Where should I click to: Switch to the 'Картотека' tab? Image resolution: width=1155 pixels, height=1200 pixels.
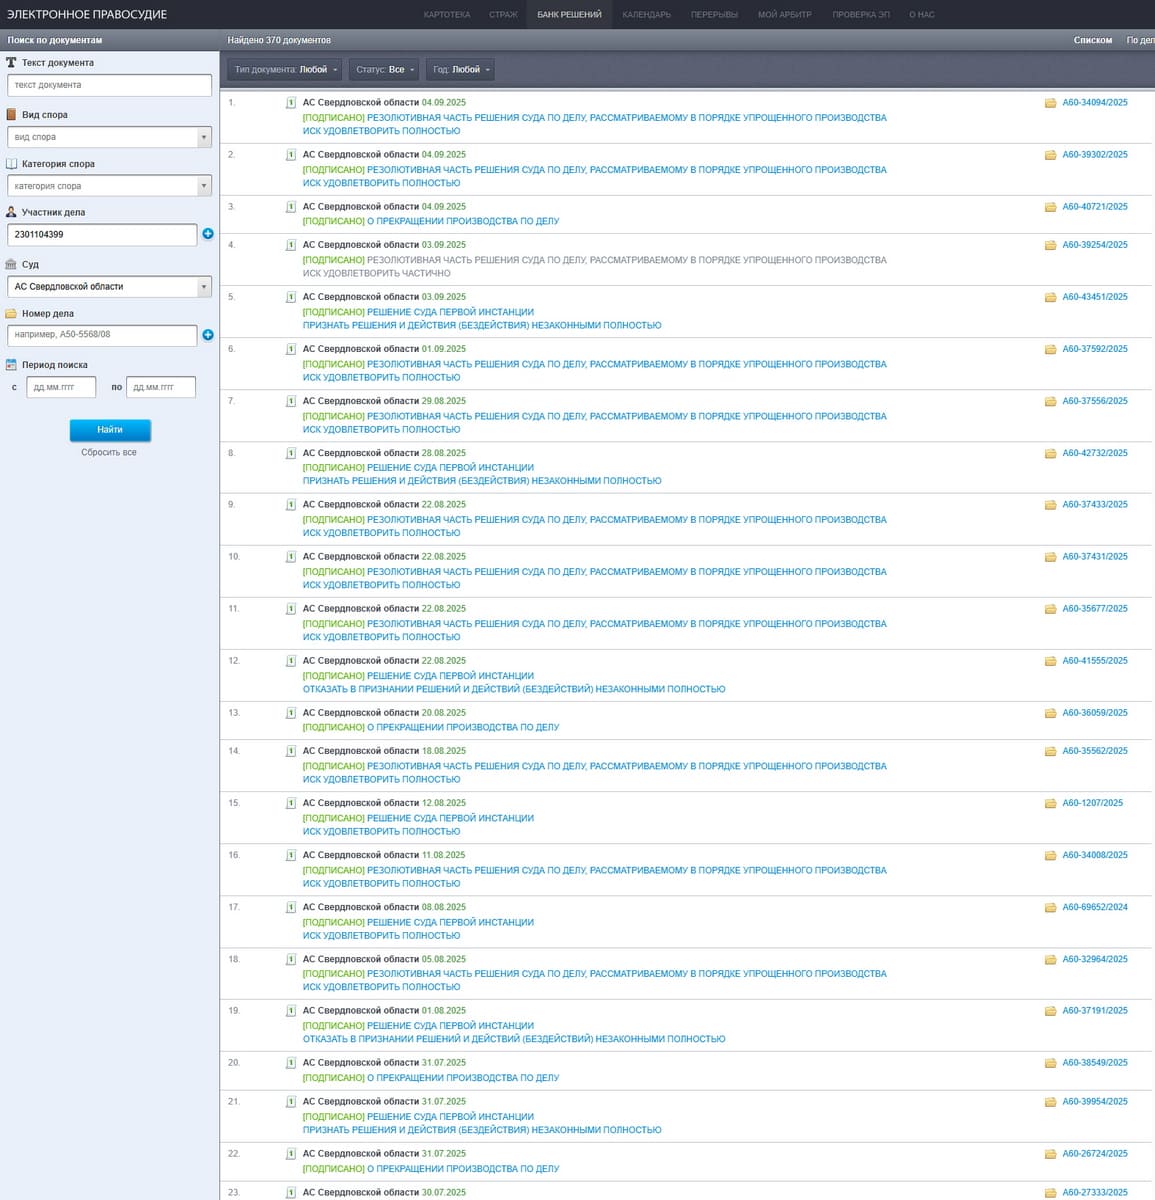(x=446, y=15)
